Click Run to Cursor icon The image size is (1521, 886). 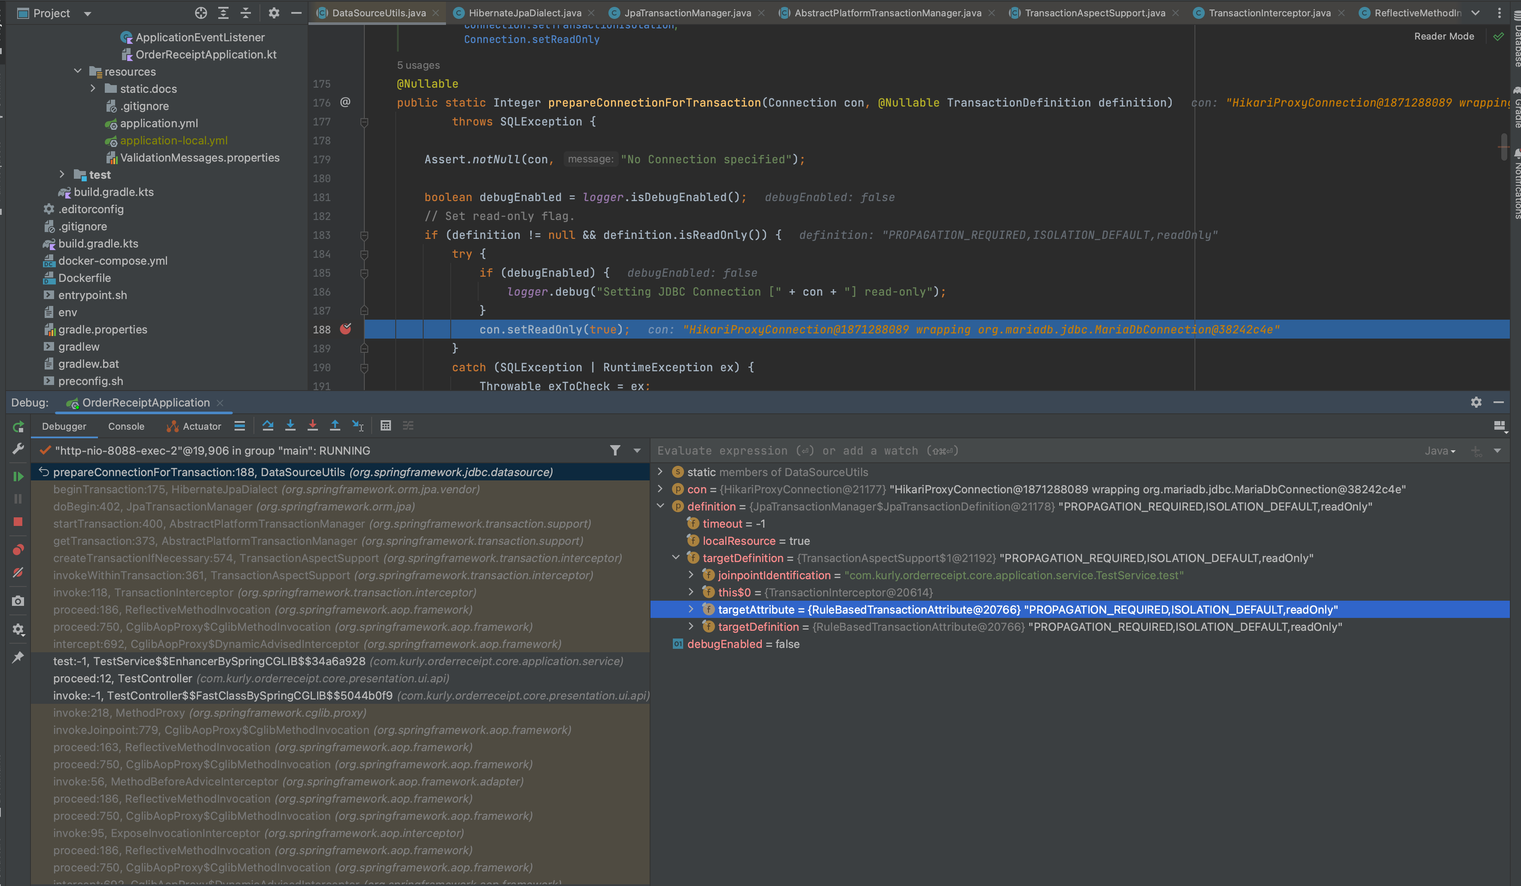[x=357, y=426]
